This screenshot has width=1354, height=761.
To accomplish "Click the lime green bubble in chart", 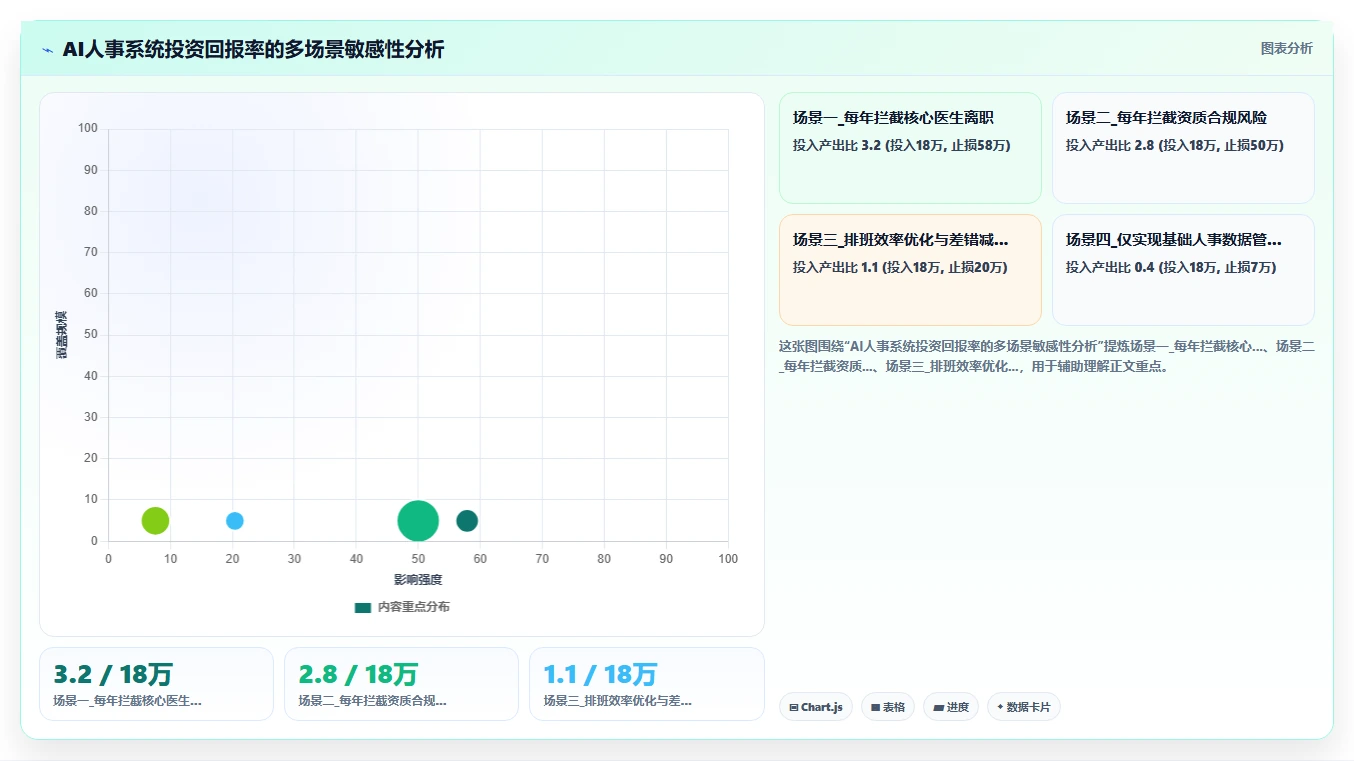I will [155, 520].
